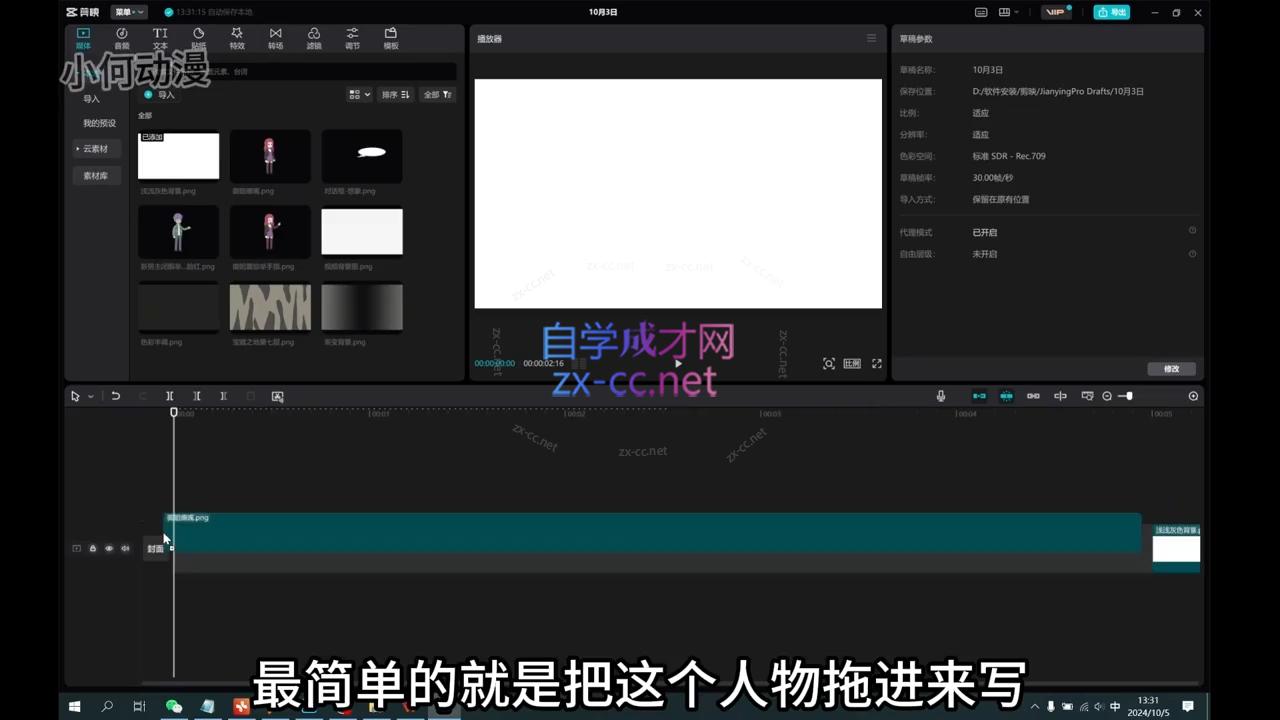This screenshot has width=1280, height=720.
Task: Choose the selection arrow tool in timeline toolbar
Action: point(75,396)
